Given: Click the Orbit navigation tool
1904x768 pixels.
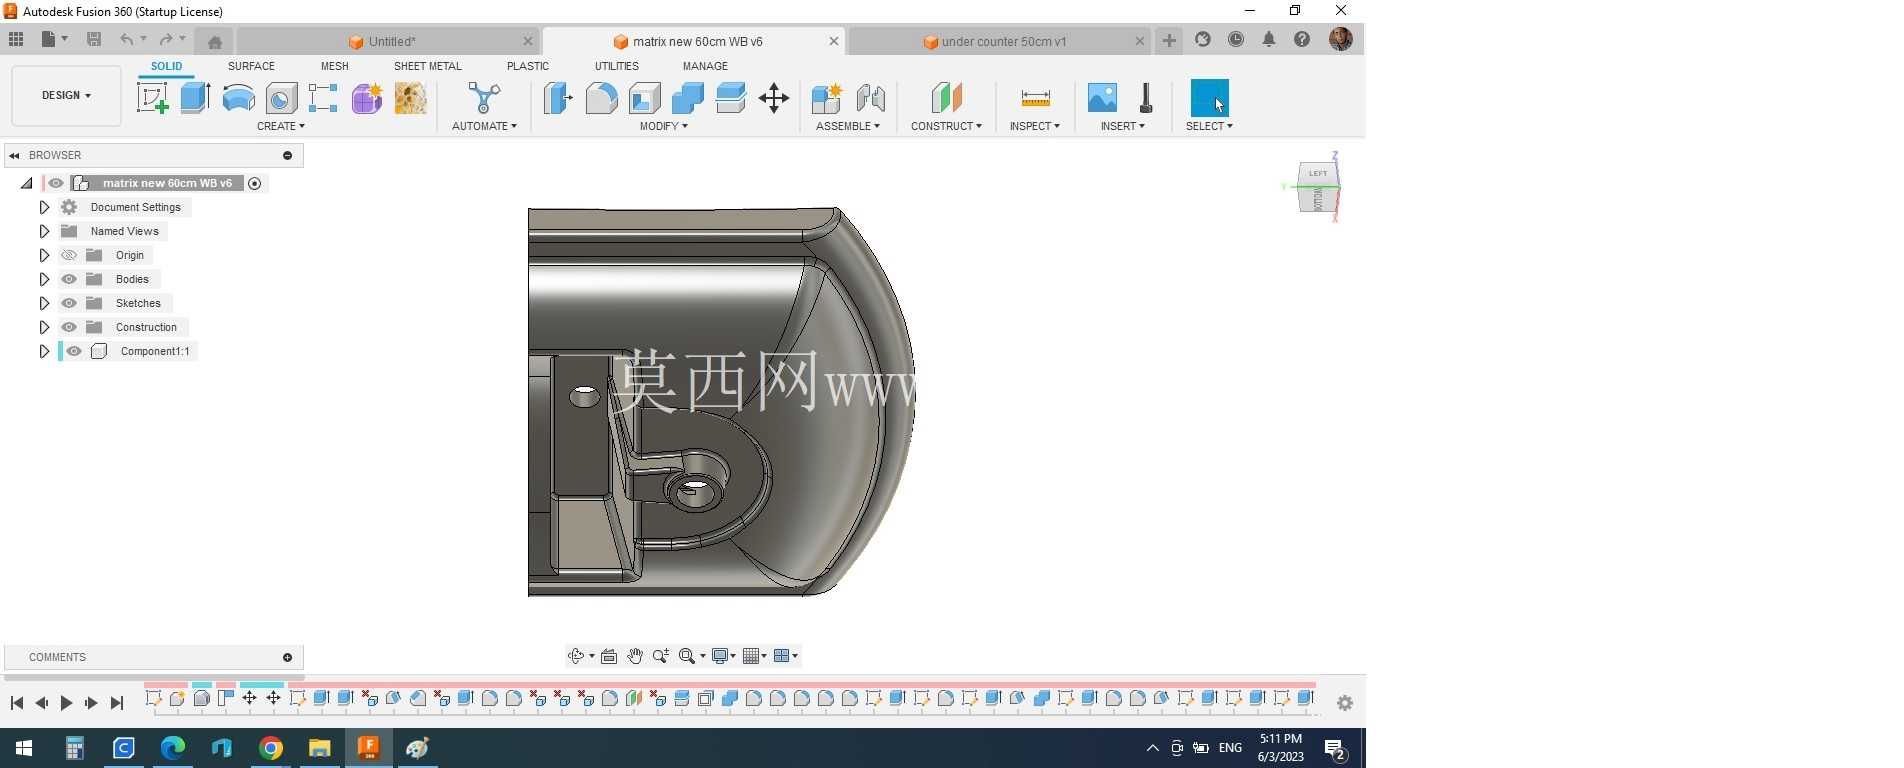Looking at the screenshot, I should 576,656.
